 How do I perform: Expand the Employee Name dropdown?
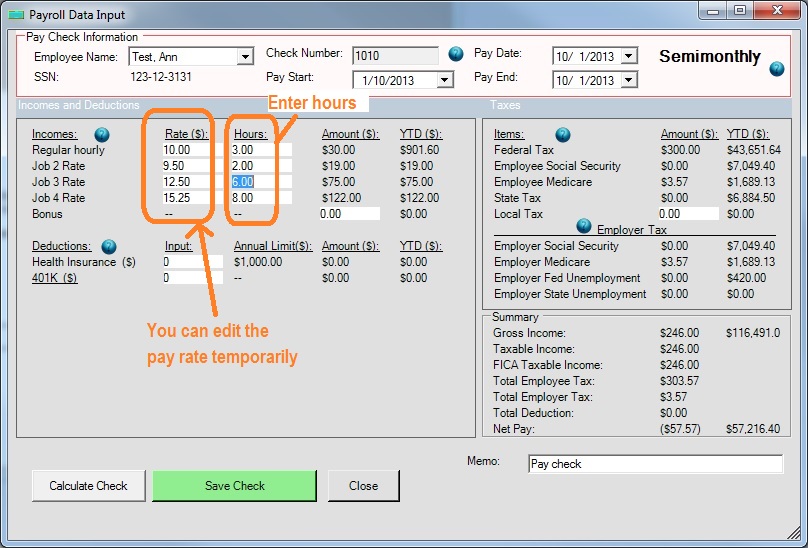click(245, 58)
